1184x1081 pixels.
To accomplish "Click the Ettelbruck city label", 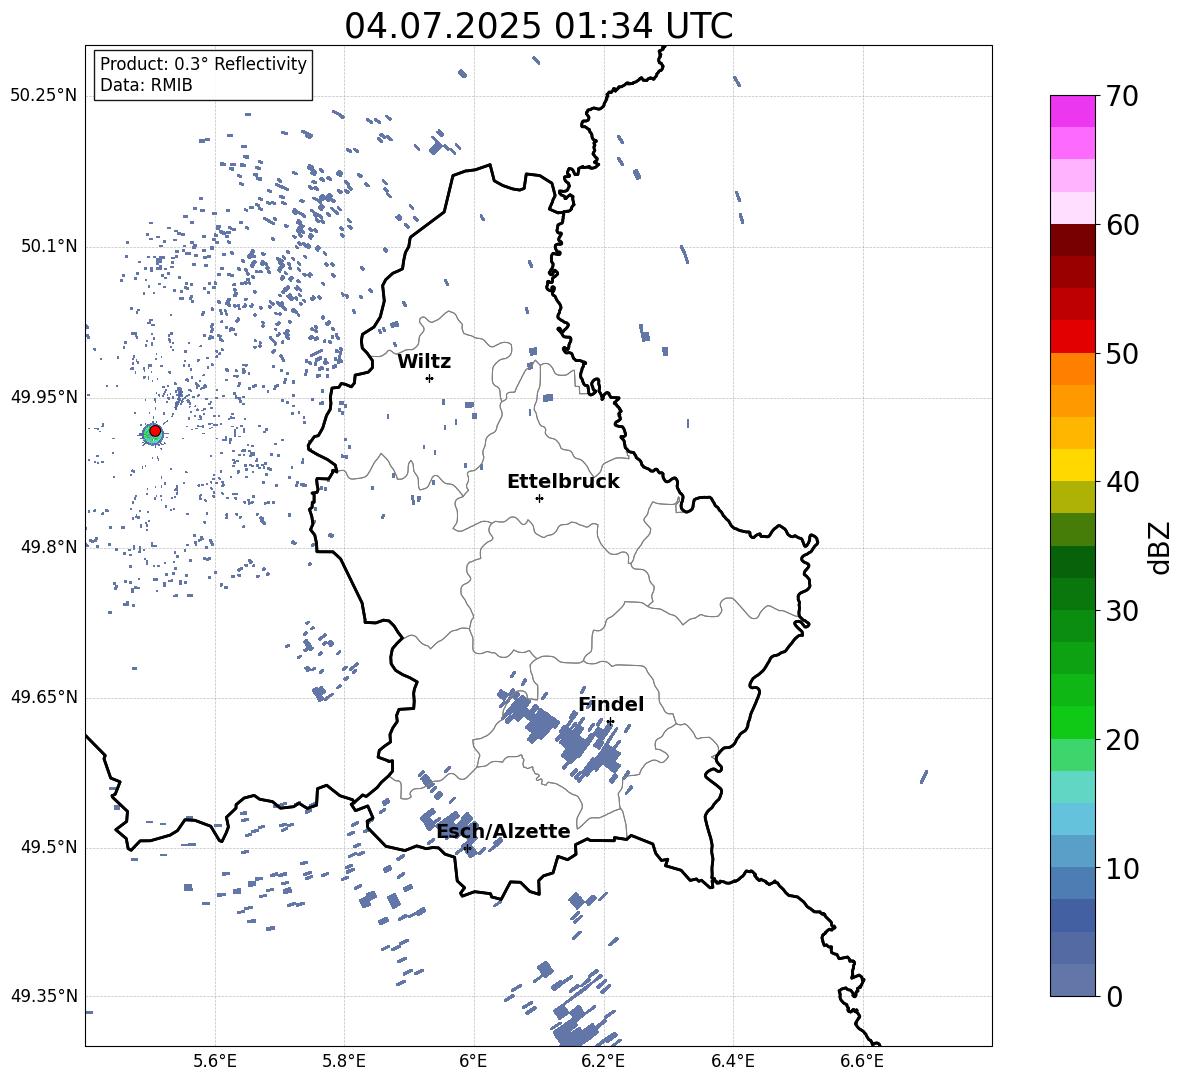I will coord(563,482).
